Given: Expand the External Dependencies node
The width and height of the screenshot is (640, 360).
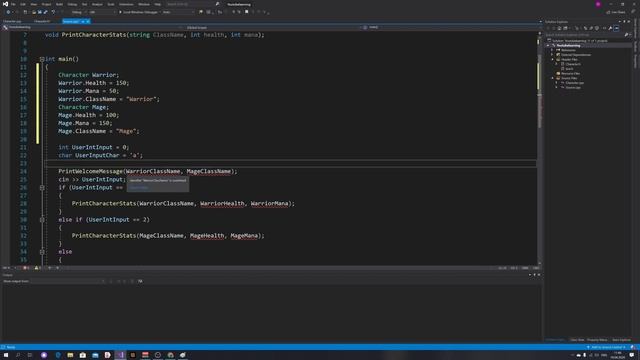Looking at the screenshot, I should point(552,55).
